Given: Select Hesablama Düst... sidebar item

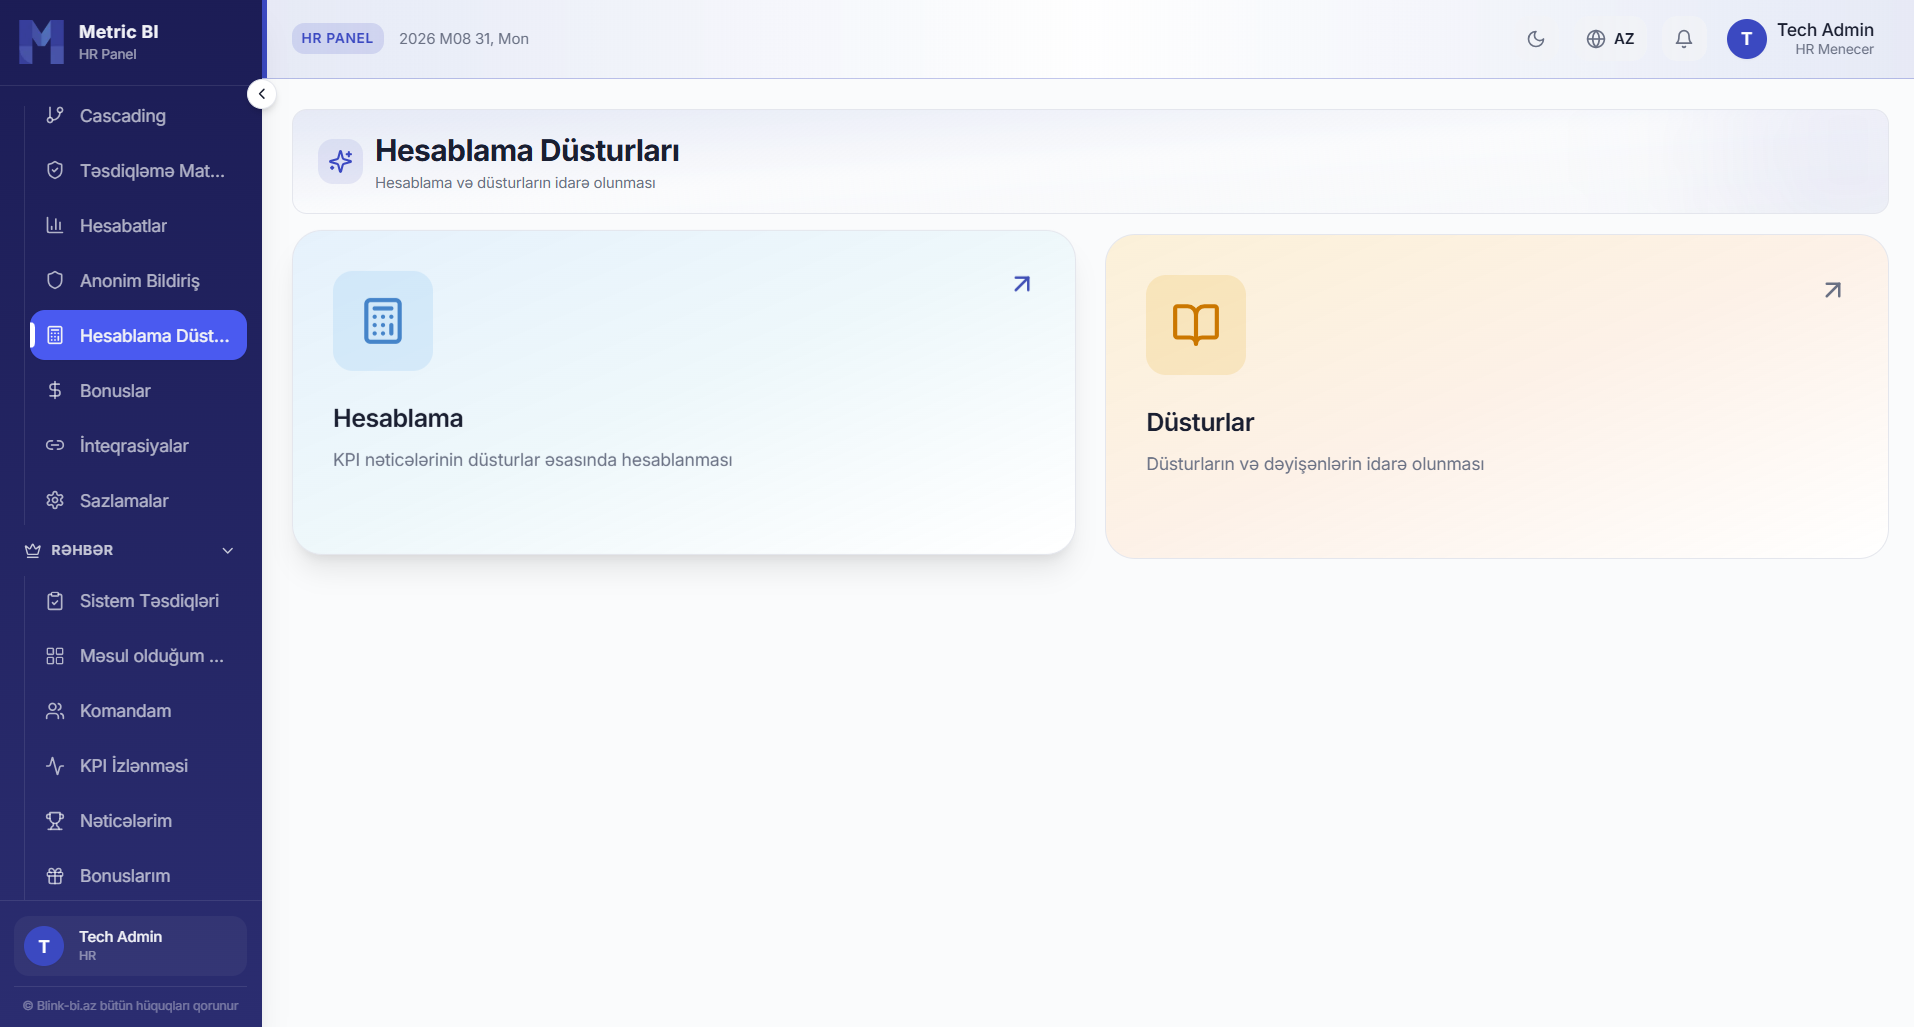Looking at the screenshot, I should pyautogui.click(x=138, y=335).
